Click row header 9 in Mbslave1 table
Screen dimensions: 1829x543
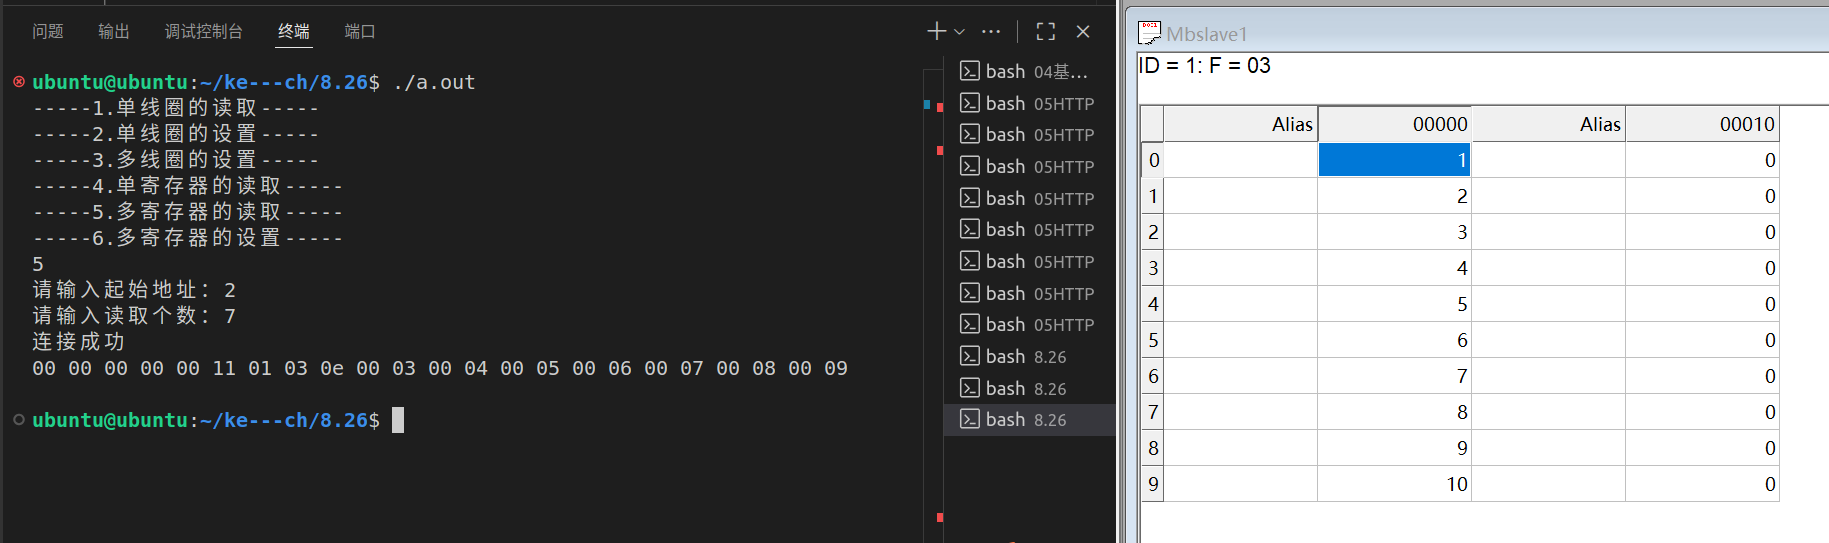coord(1152,484)
